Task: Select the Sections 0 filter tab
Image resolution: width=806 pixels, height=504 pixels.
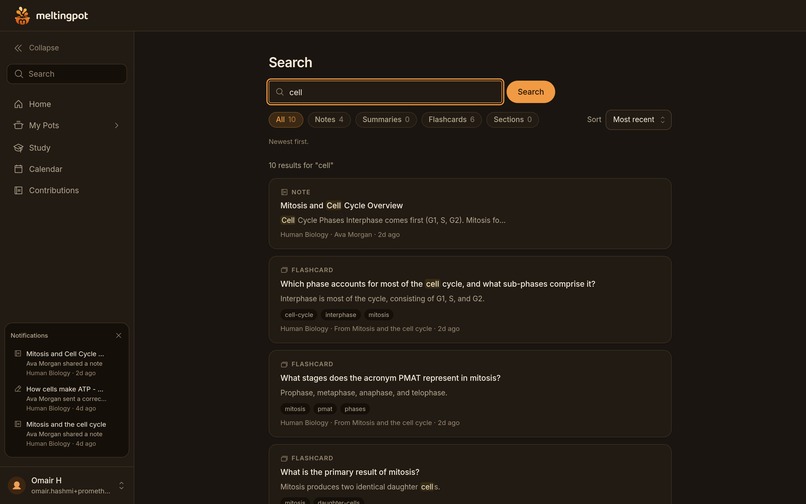Action: click(x=512, y=120)
